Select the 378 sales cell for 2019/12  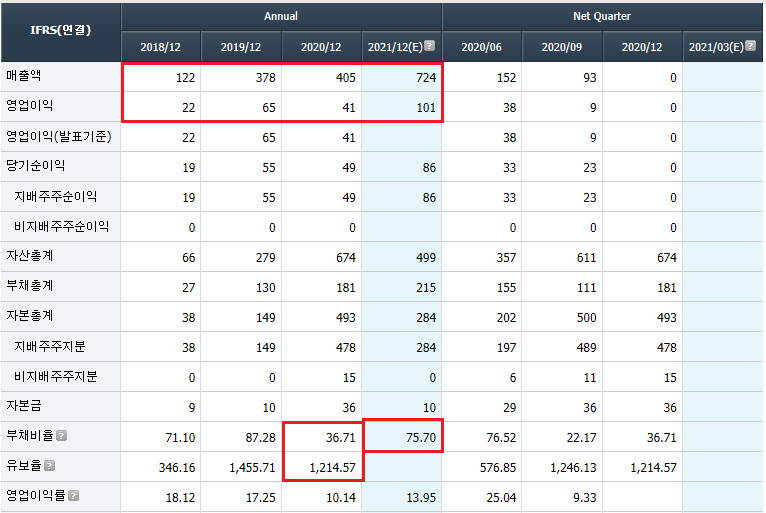(241, 77)
